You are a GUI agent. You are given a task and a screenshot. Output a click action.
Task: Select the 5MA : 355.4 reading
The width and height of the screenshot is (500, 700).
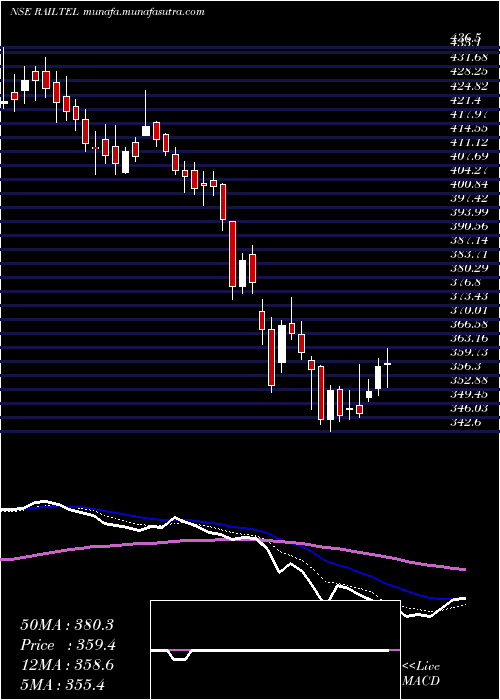click(63, 684)
